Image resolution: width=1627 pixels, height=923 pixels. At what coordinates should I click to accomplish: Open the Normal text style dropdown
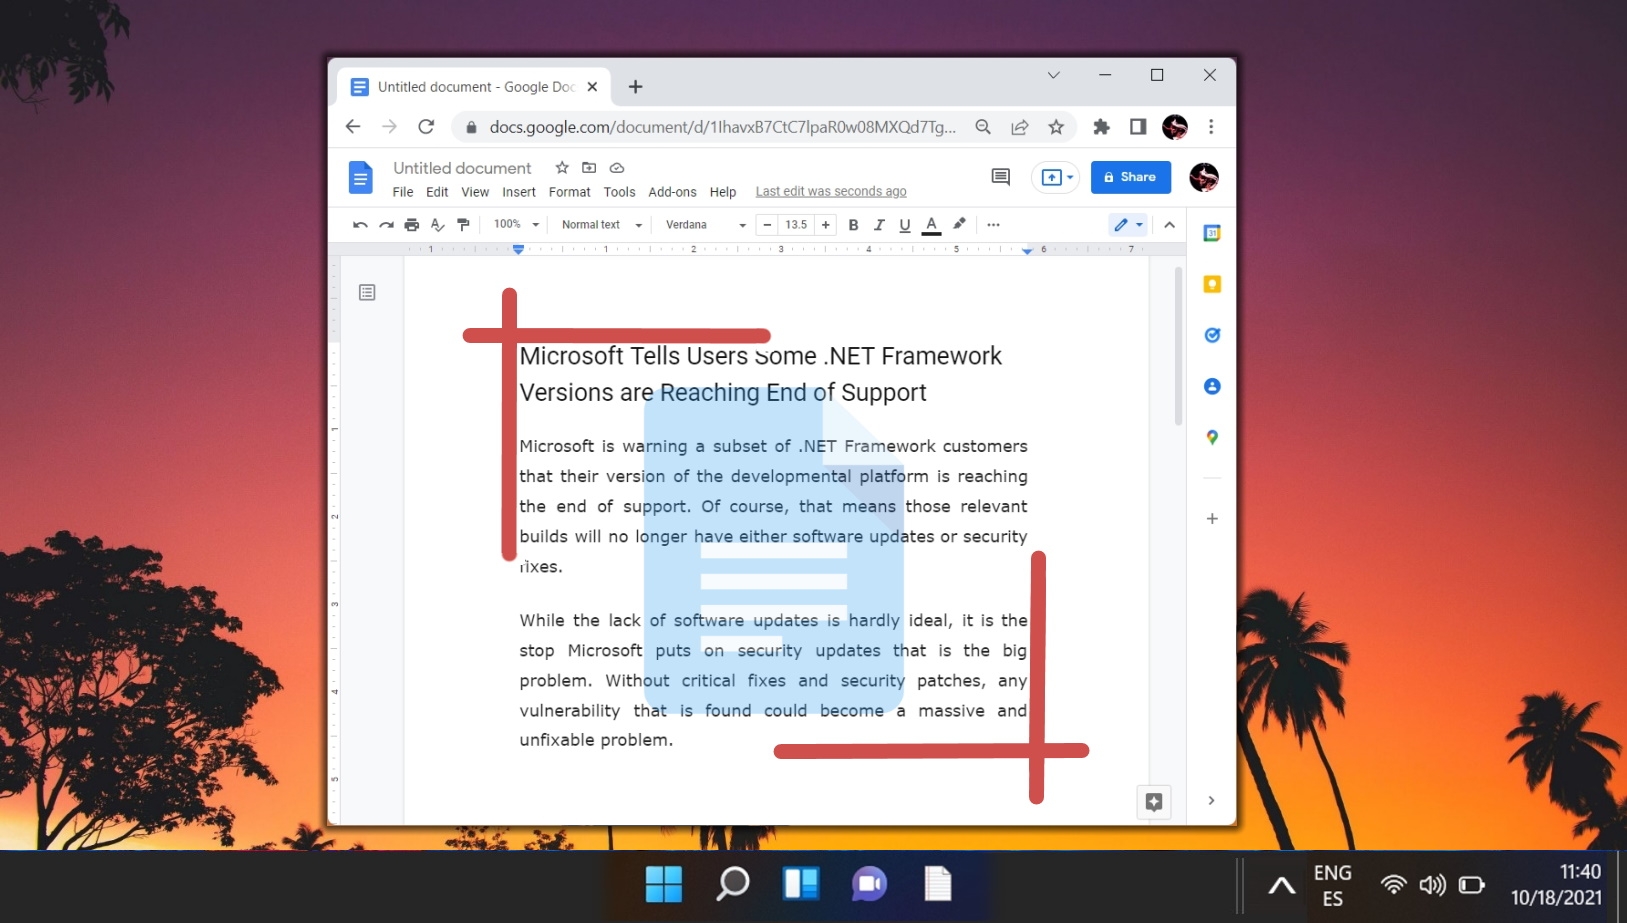tap(597, 224)
